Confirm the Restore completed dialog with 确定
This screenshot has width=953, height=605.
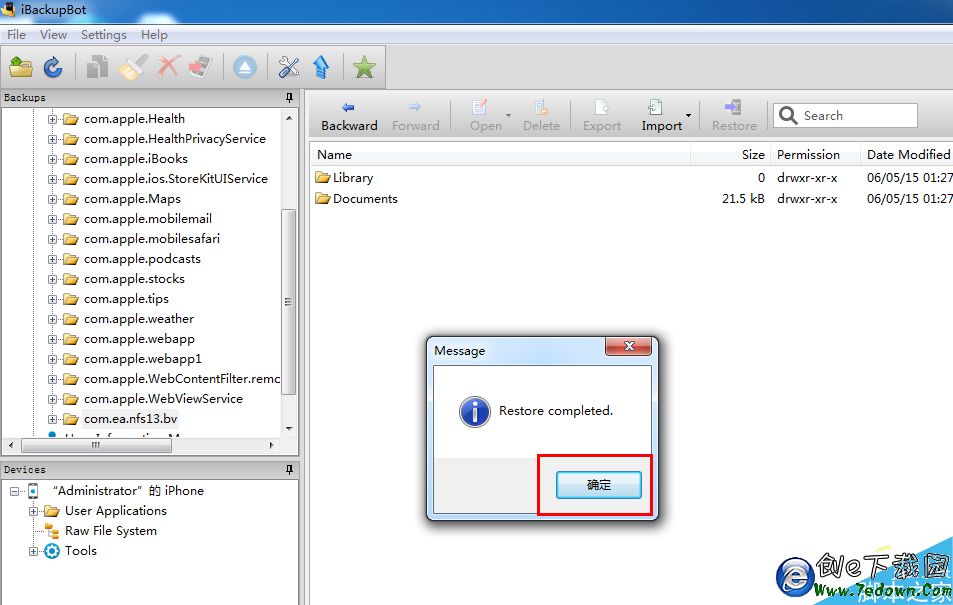598,485
